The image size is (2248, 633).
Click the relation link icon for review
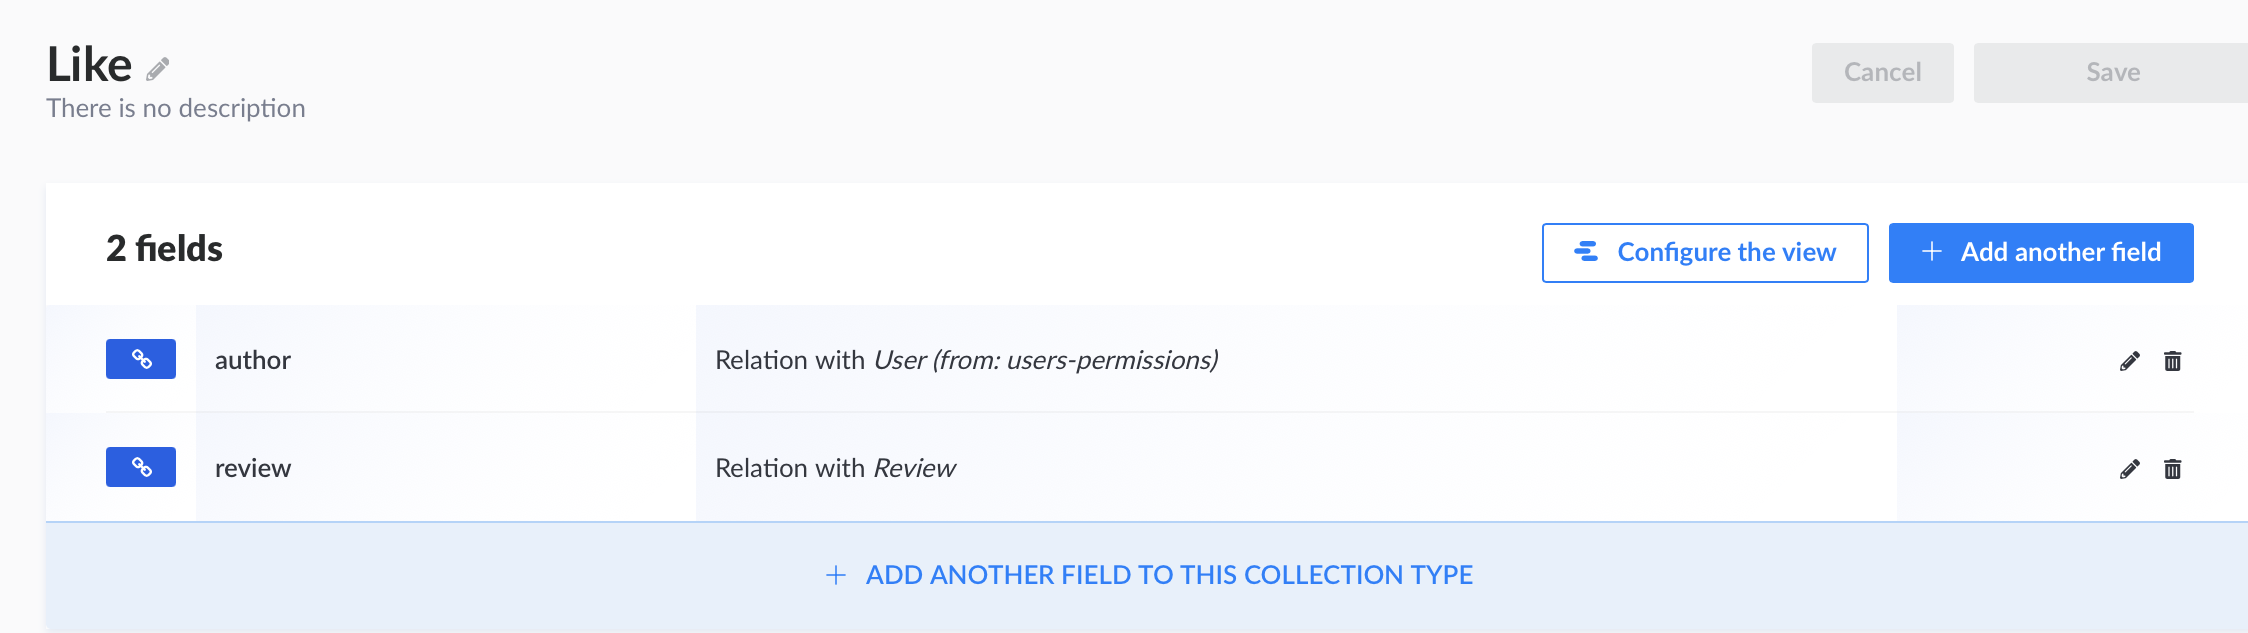coord(141,467)
